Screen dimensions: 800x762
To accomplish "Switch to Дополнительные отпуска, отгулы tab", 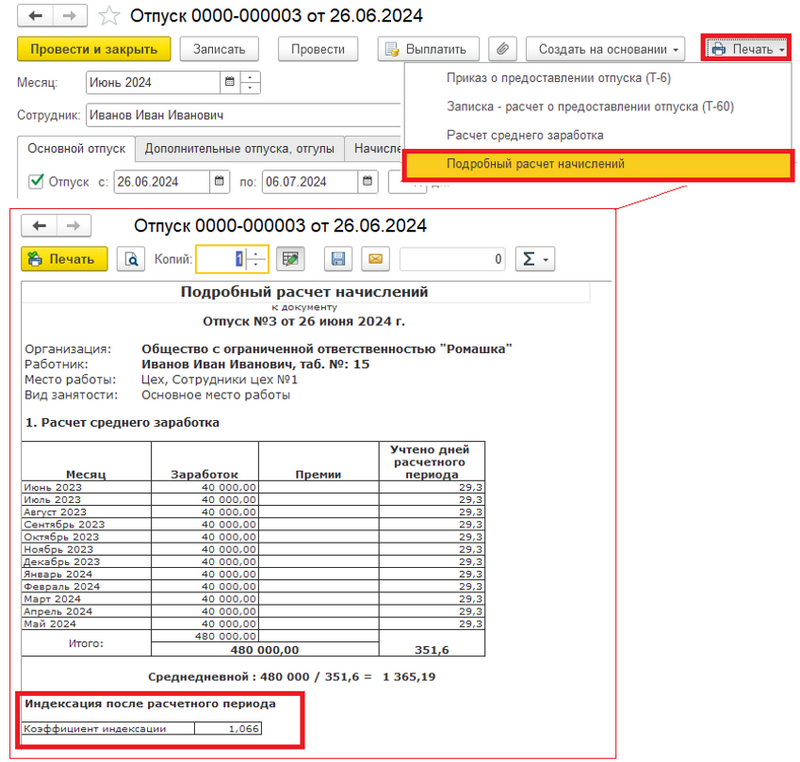I will [238, 149].
